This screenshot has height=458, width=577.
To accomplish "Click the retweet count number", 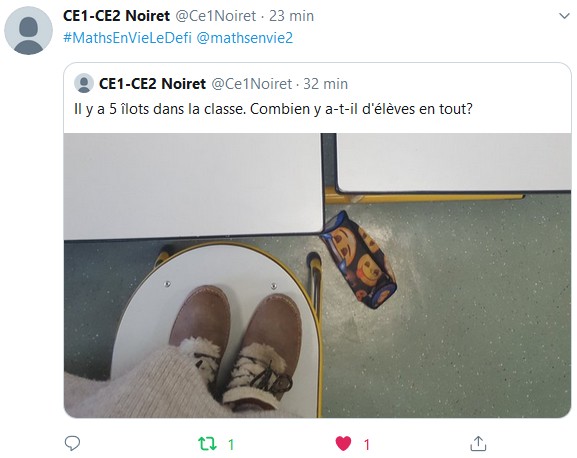I will (x=231, y=444).
